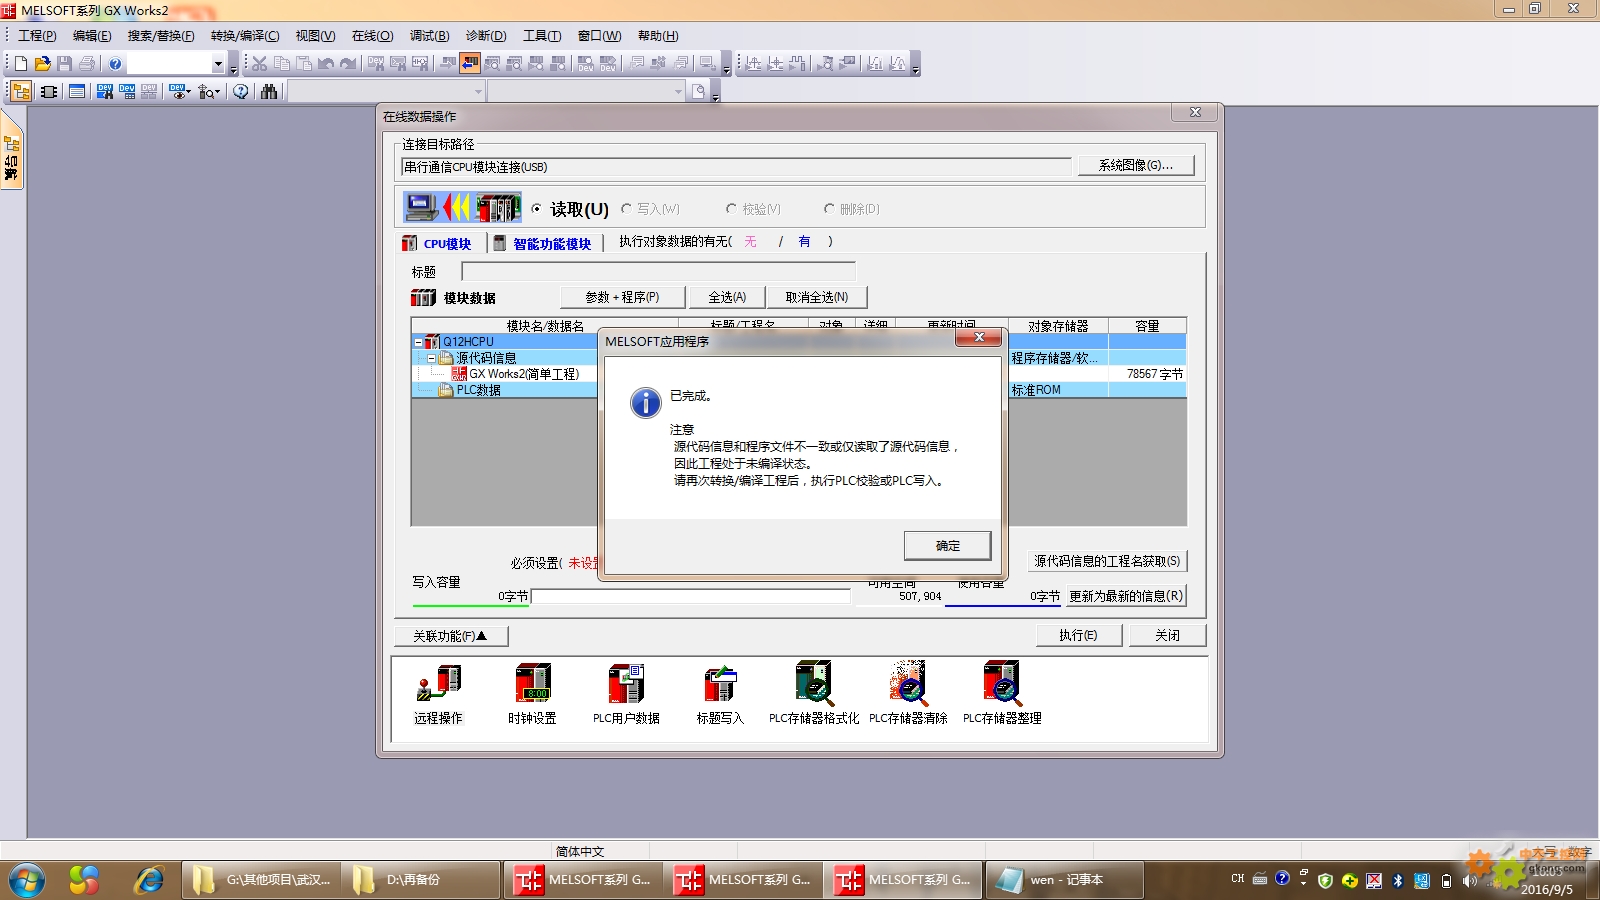Click the 参数+程序(P) button

tap(623, 297)
